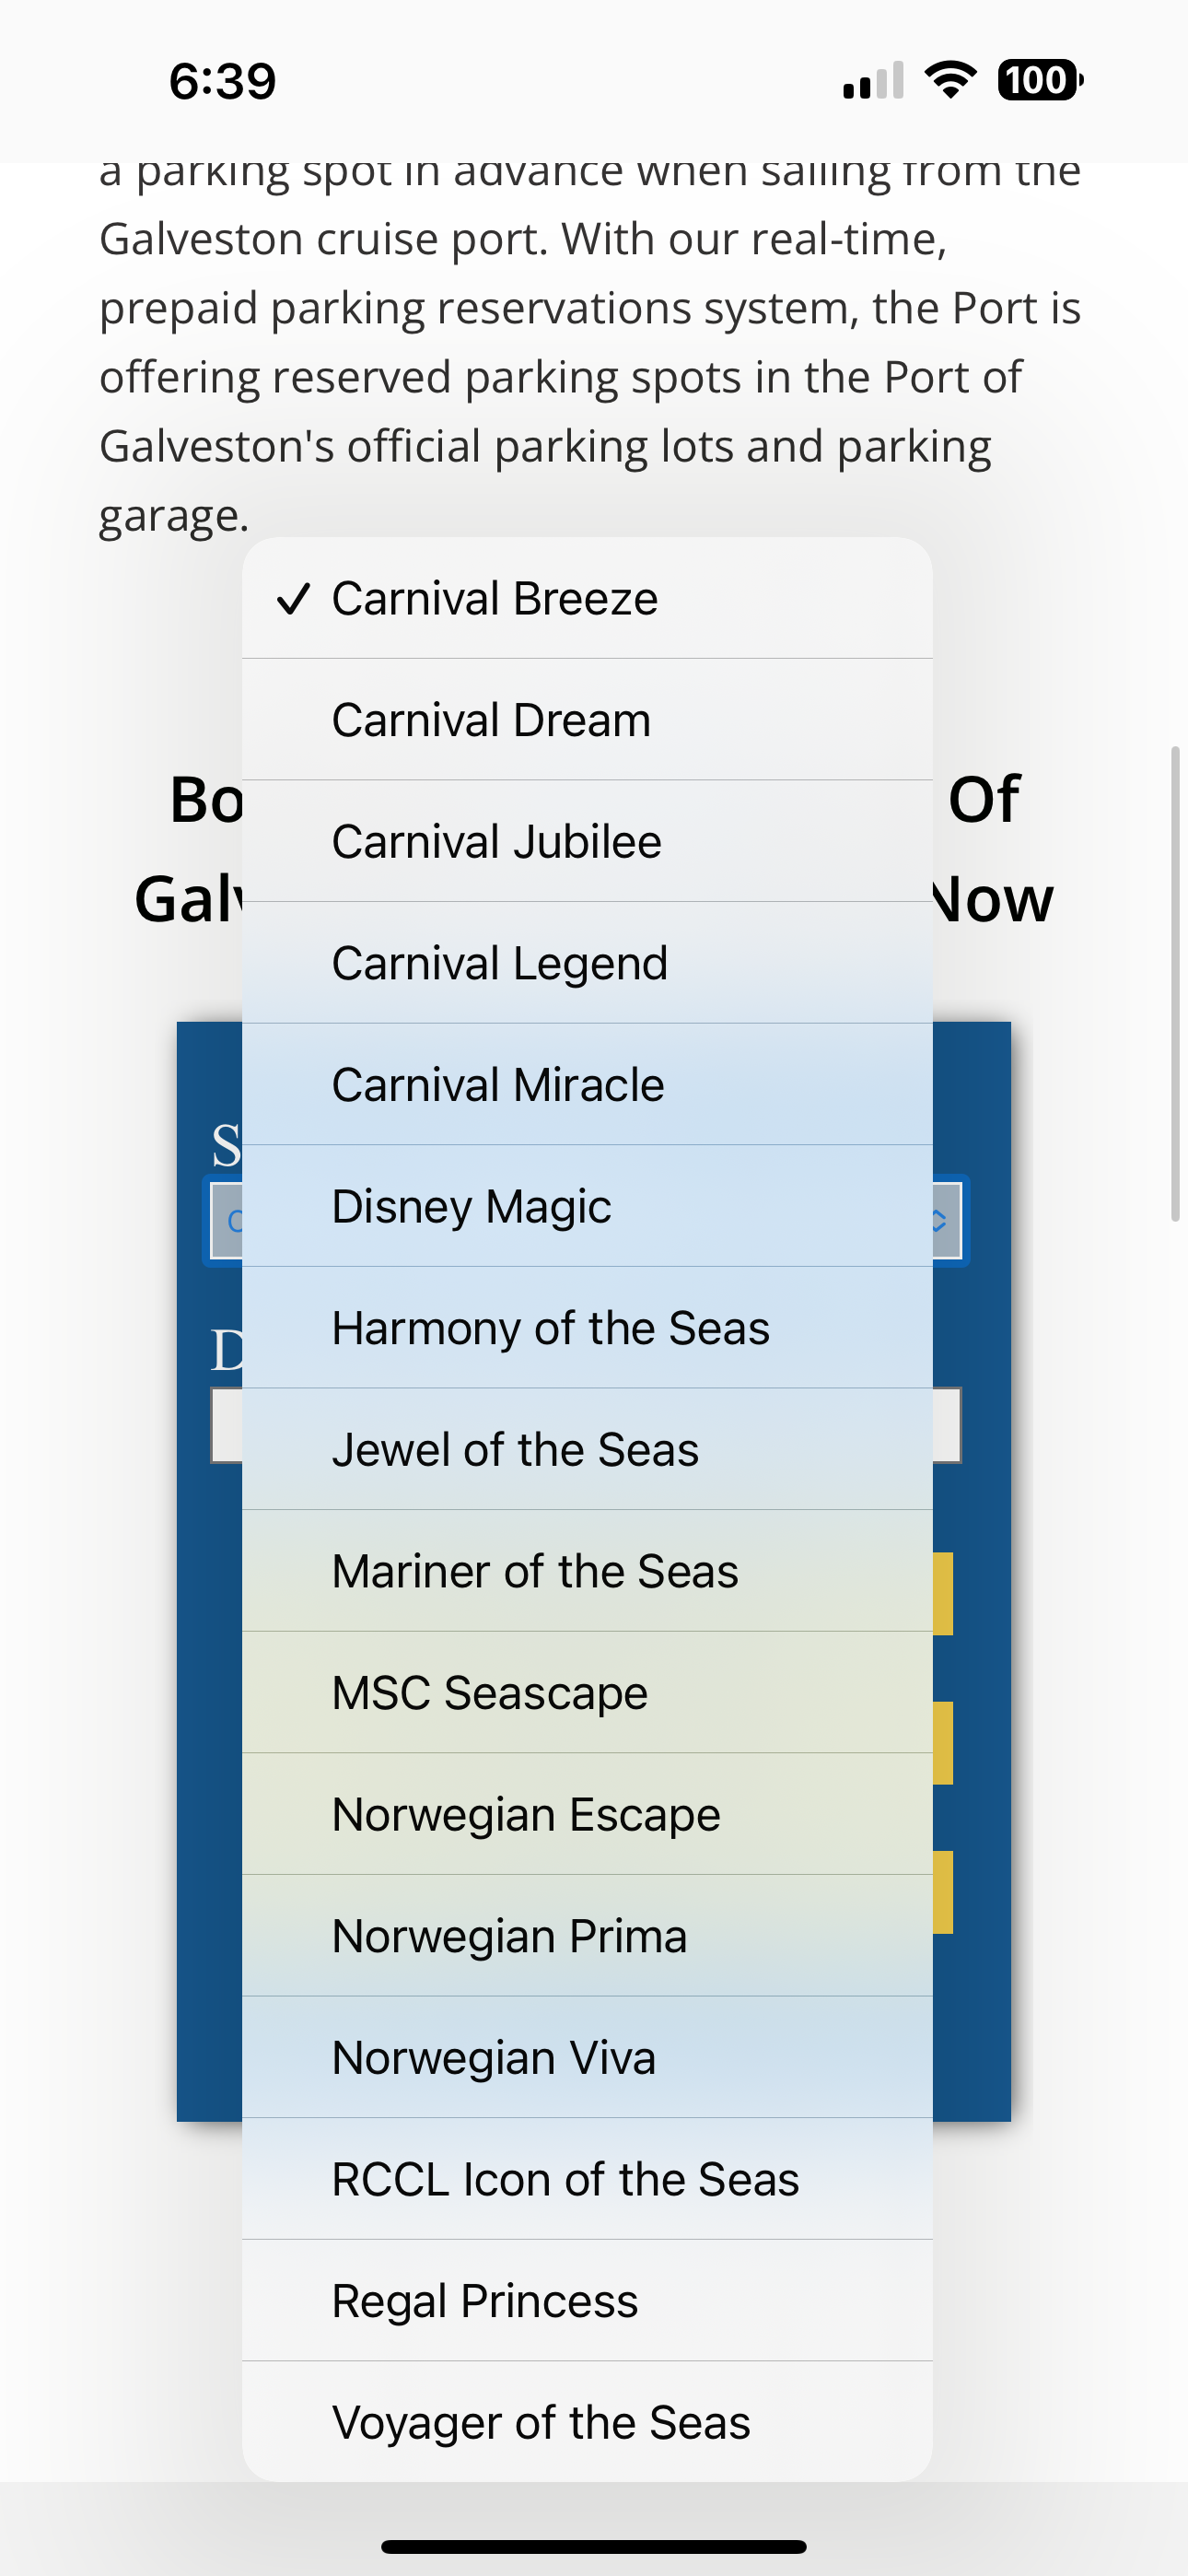
Task: Select Mariner of the Seas
Action: pyautogui.click(x=587, y=1571)
